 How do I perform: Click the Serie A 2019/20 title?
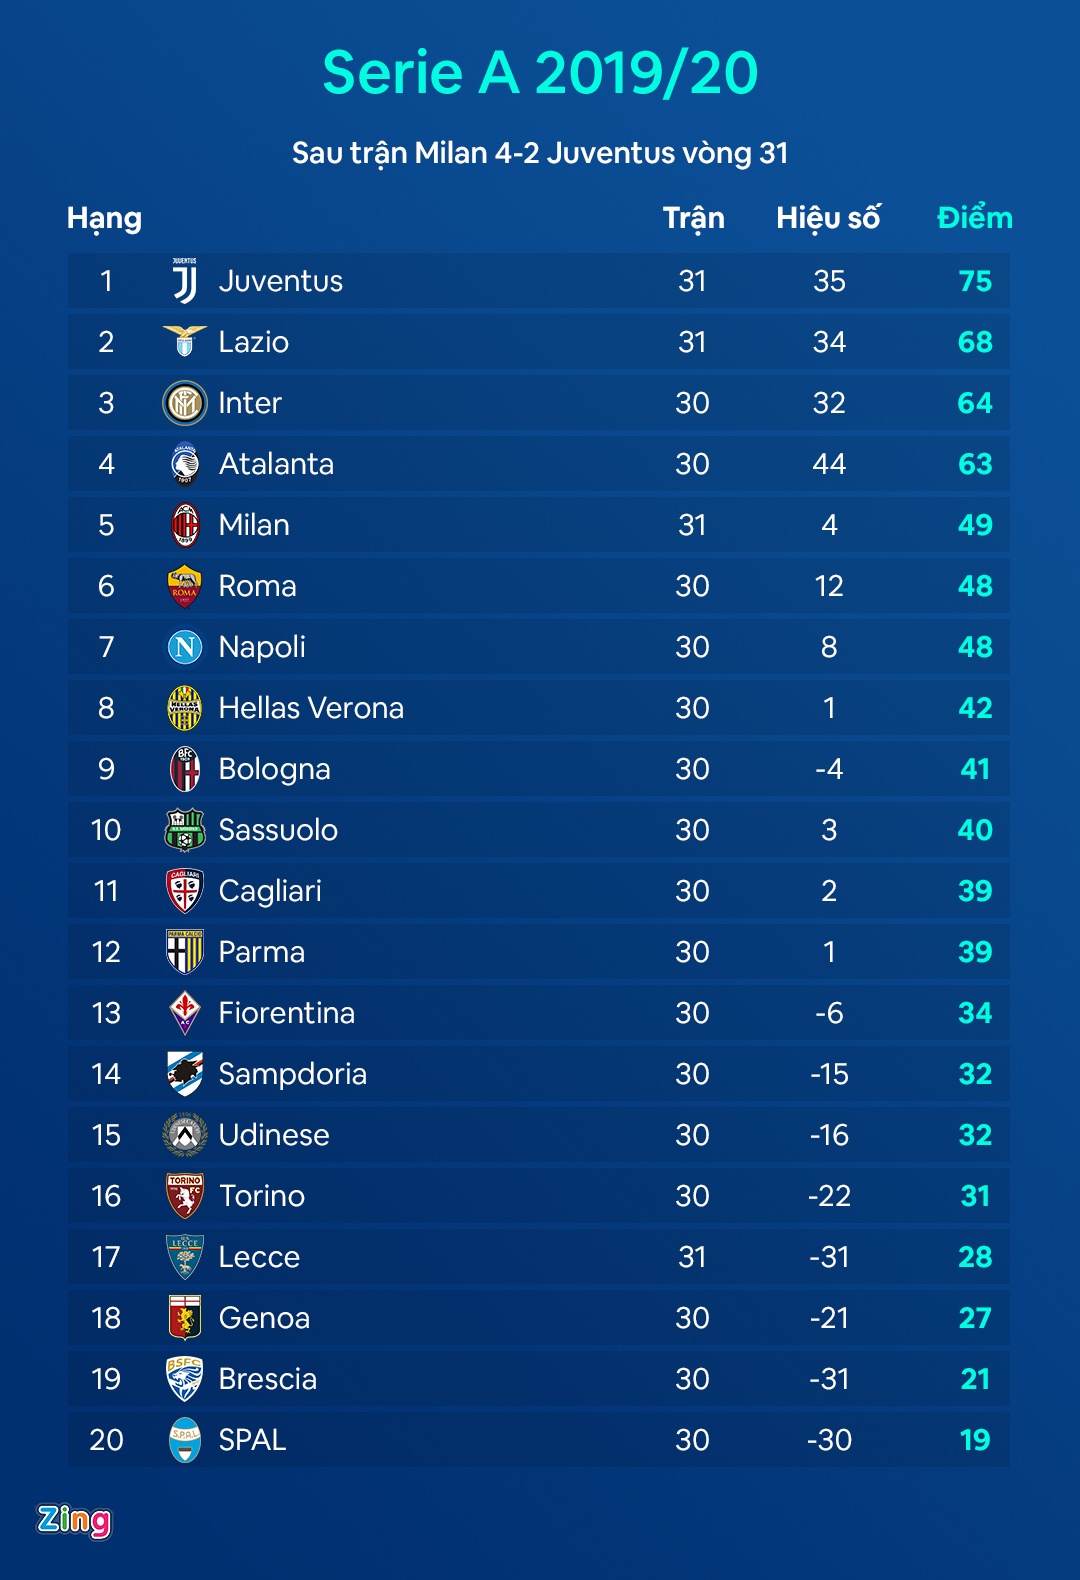(540, 73)
